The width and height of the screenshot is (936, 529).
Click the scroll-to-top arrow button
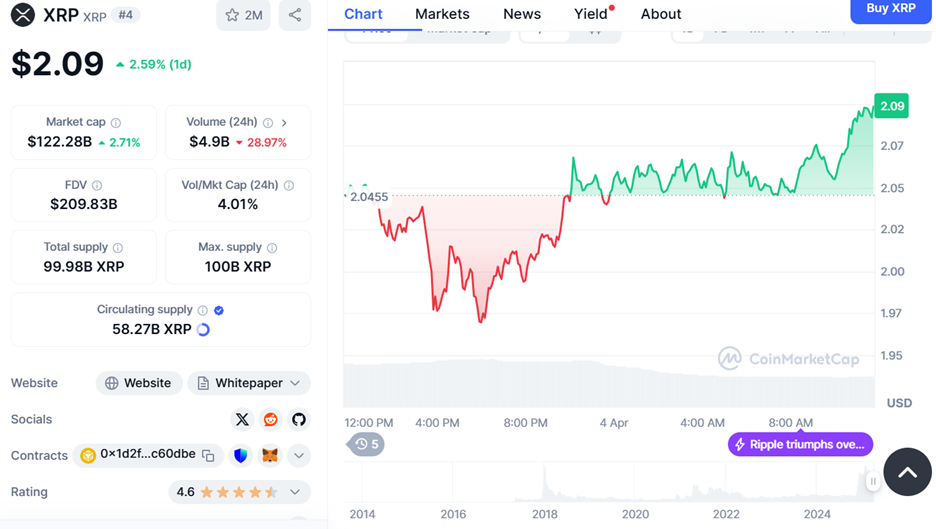coord(907,472)
